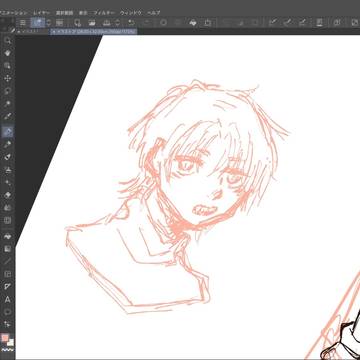Click the Fill command icon in top bar

(x=193, y=23)
